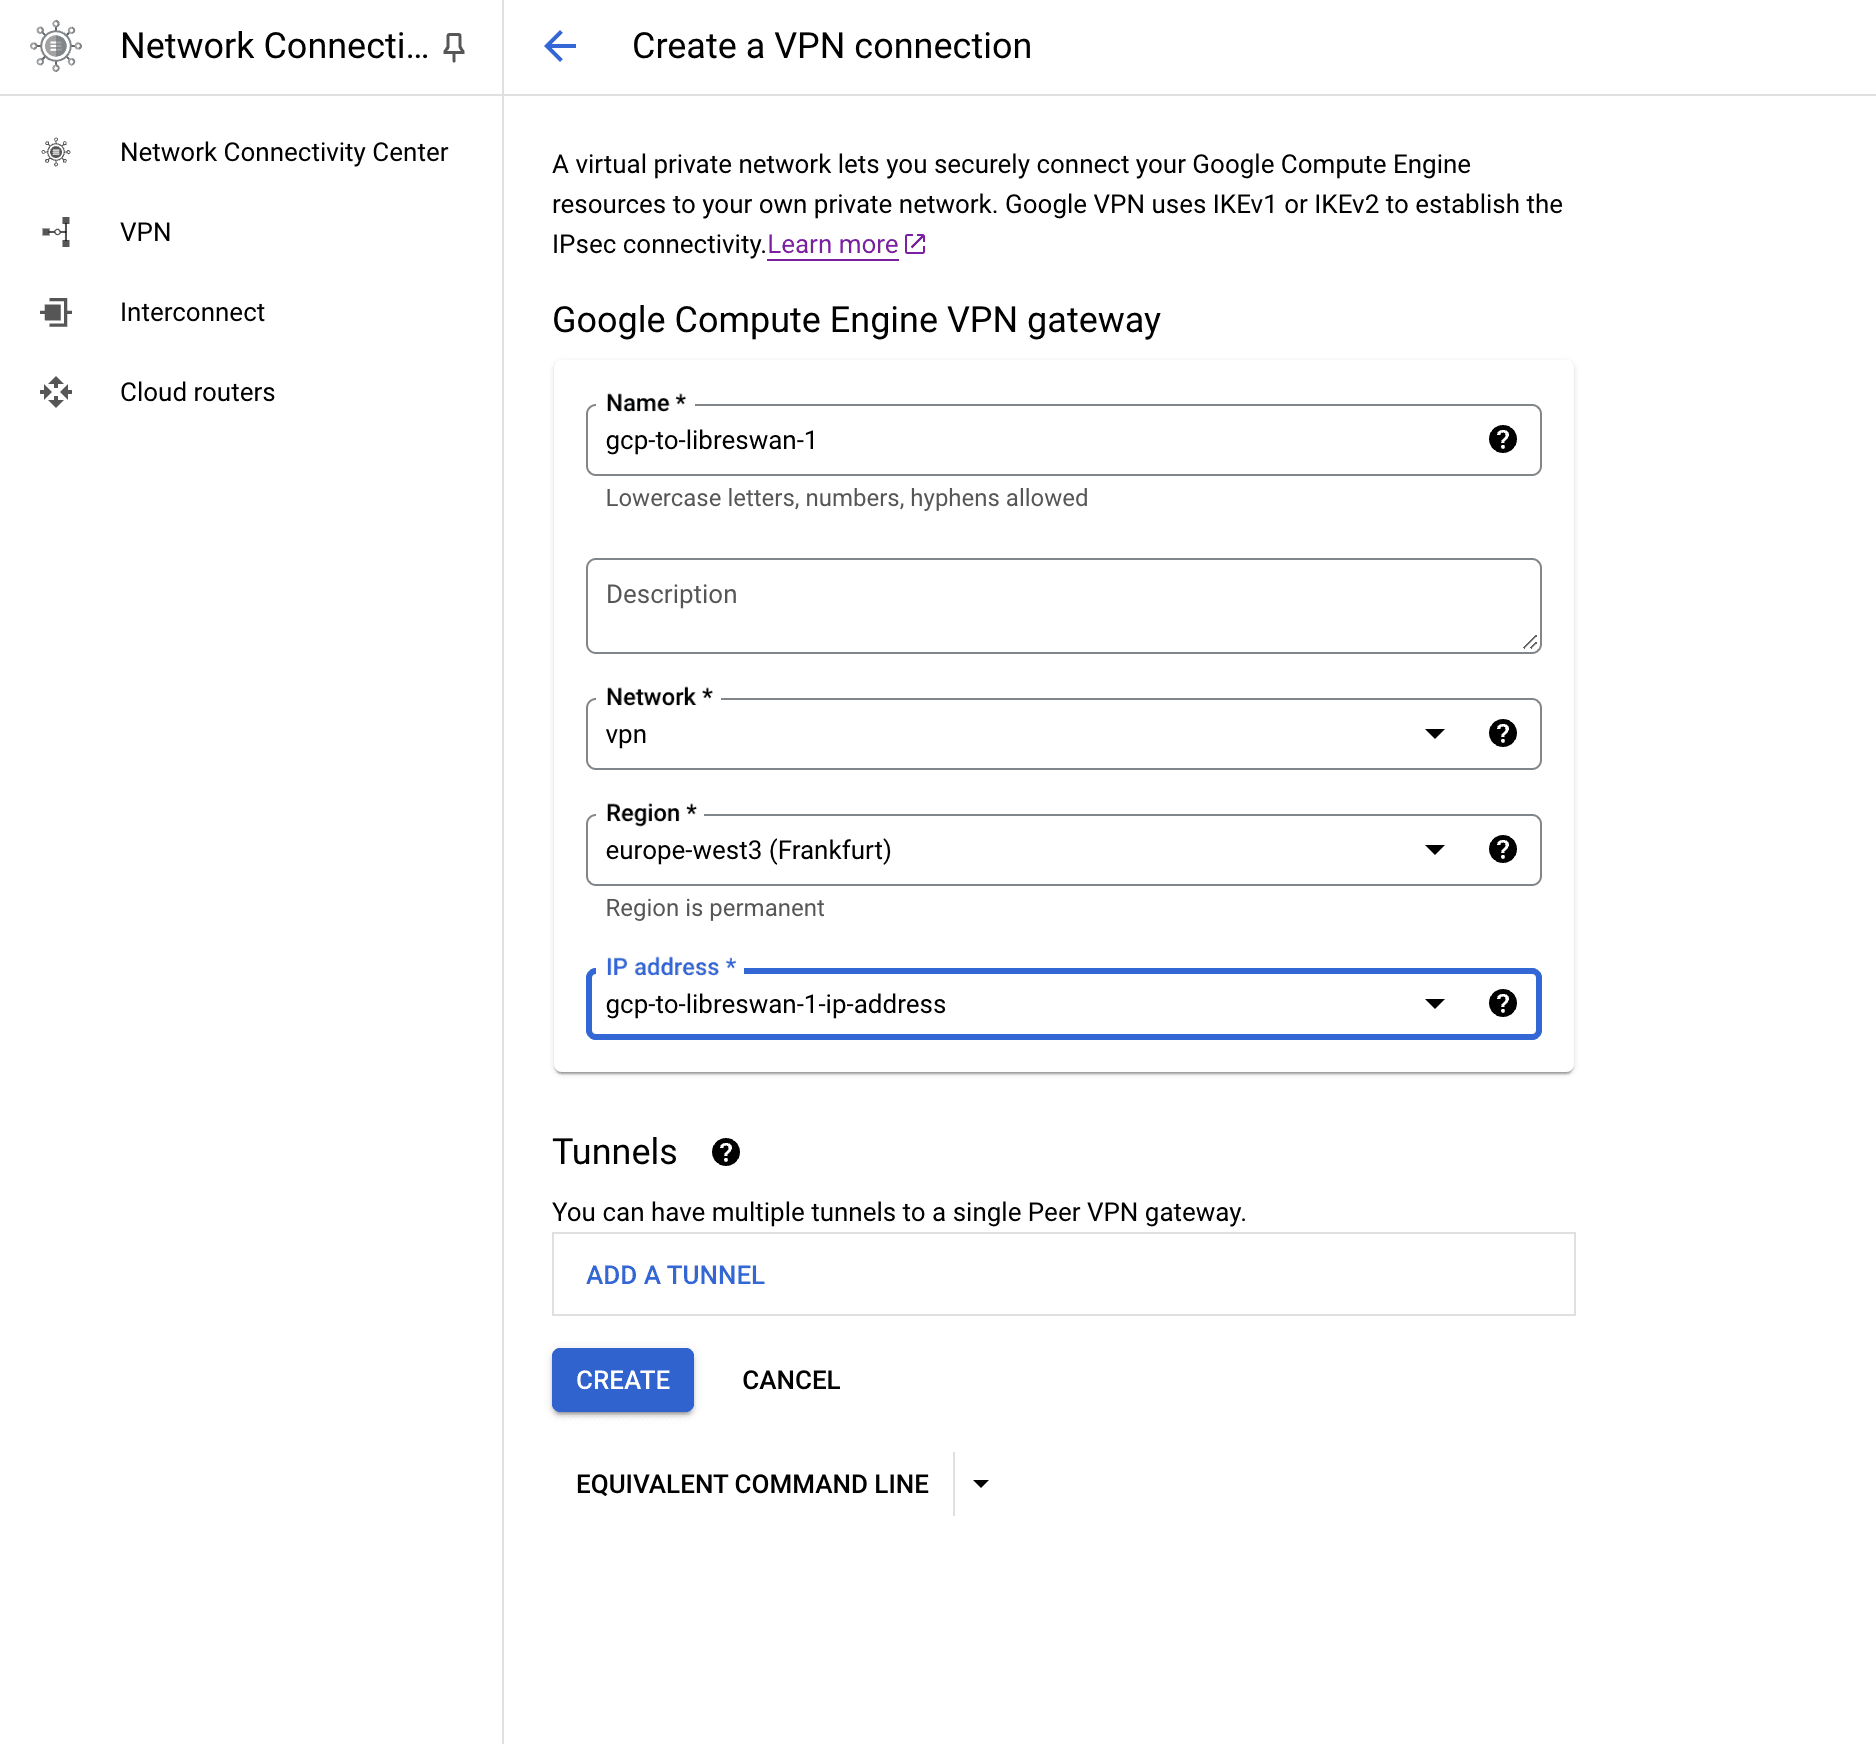Viewport: 1876px width, 1744px height.
Task: Expand the IP address dropdown
Action: pos(1434,1004)
